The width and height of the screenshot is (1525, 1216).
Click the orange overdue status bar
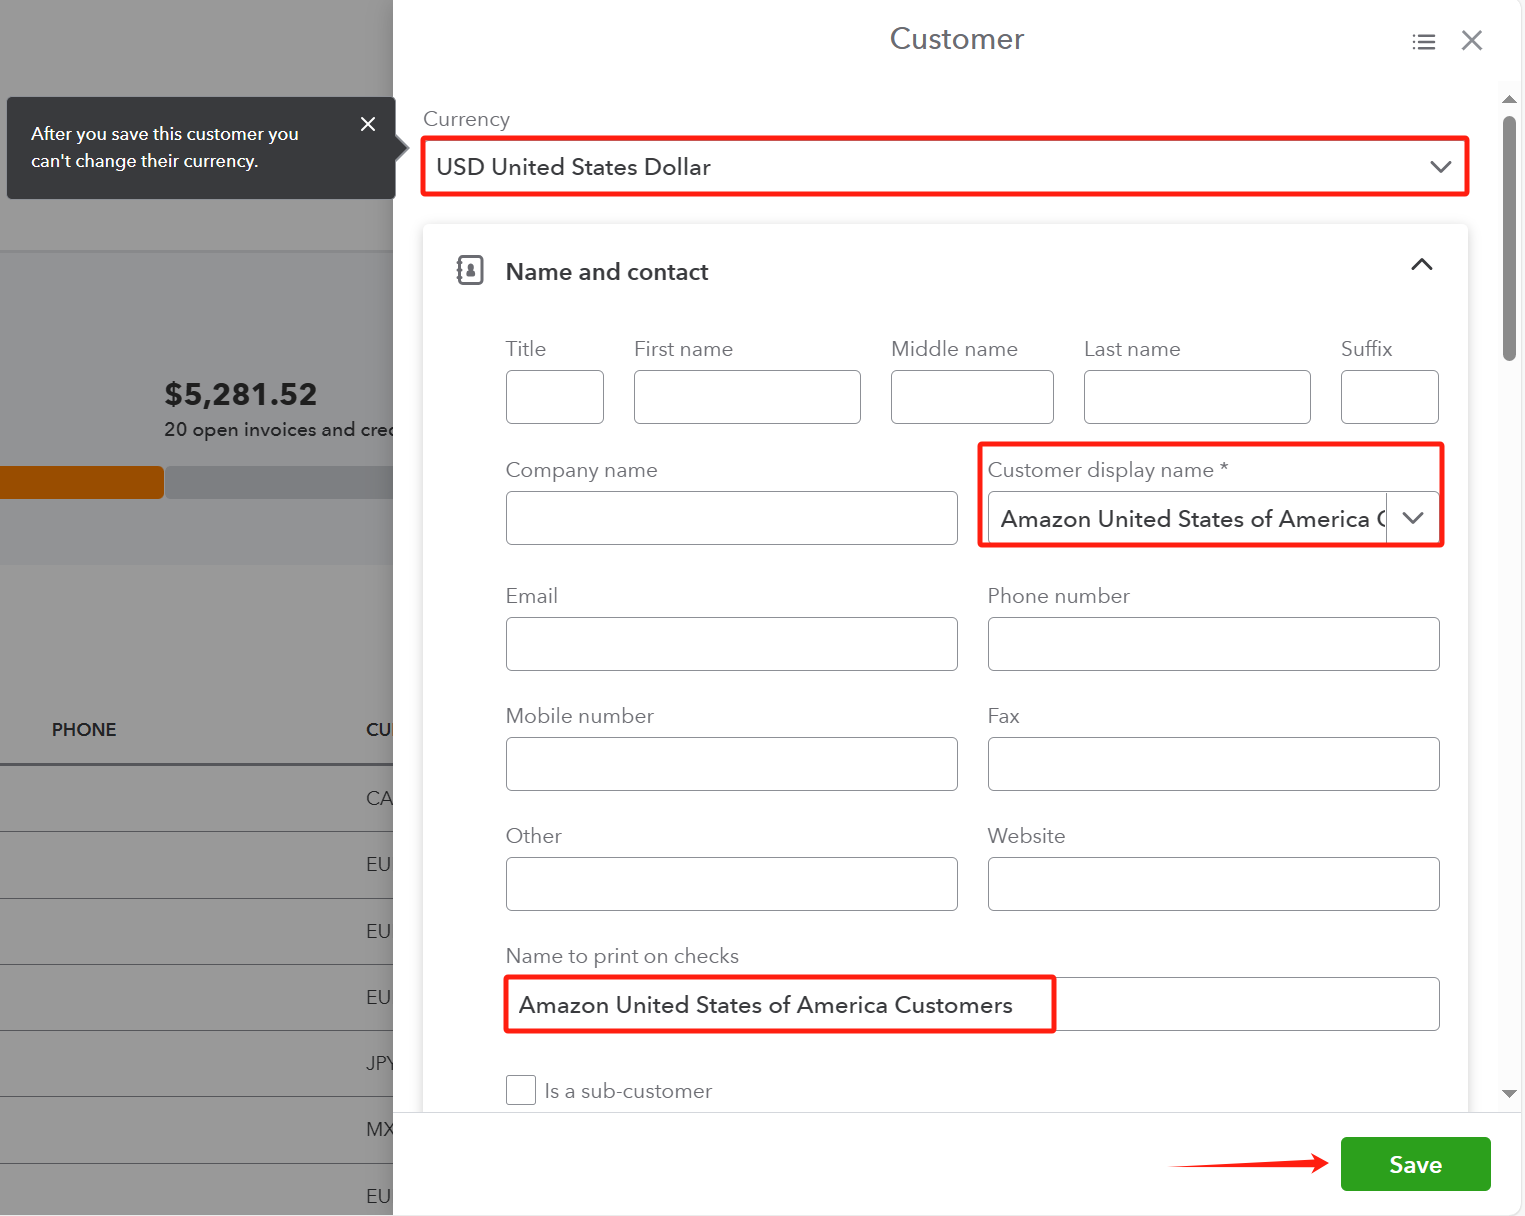pyautogui.click(x=82, y=482)
